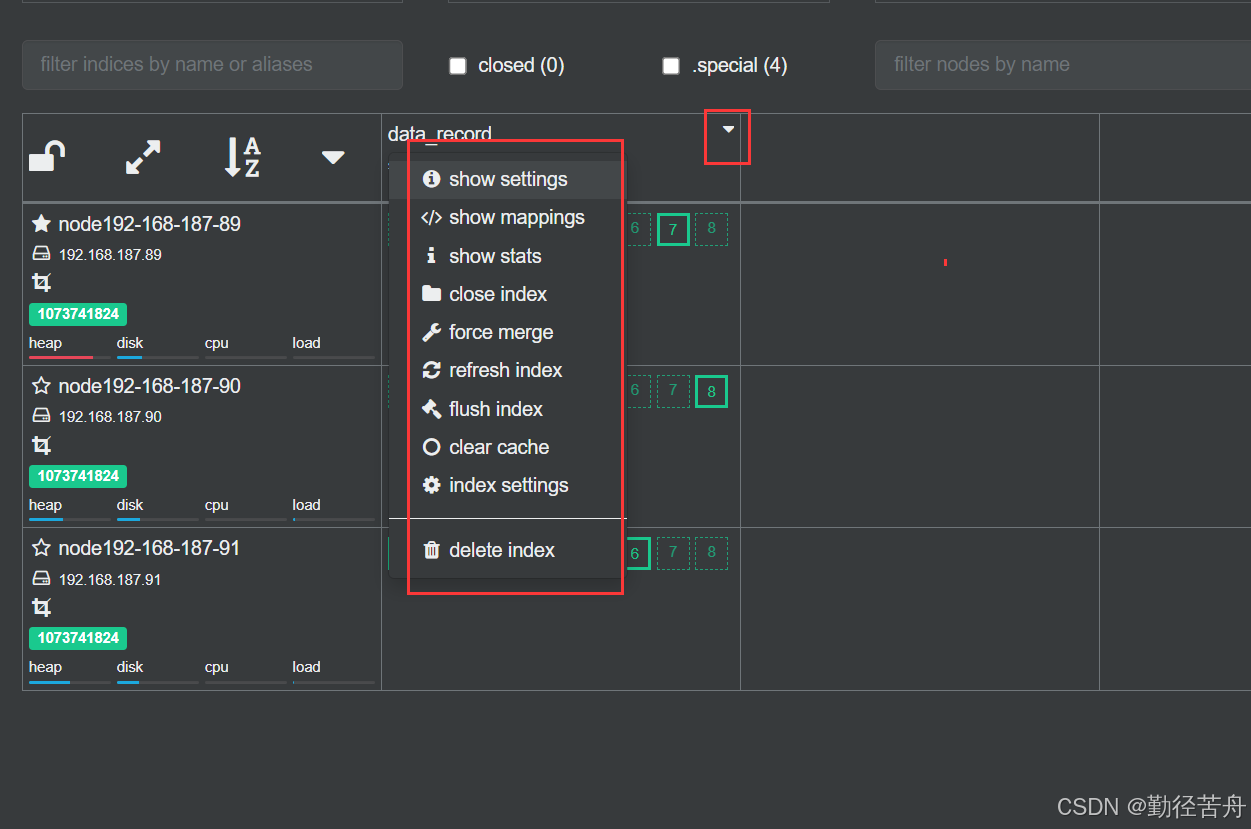Open the caret dropdown beside the sort icon
This screenshot has width=1251, height=829.
click(333, 157)
